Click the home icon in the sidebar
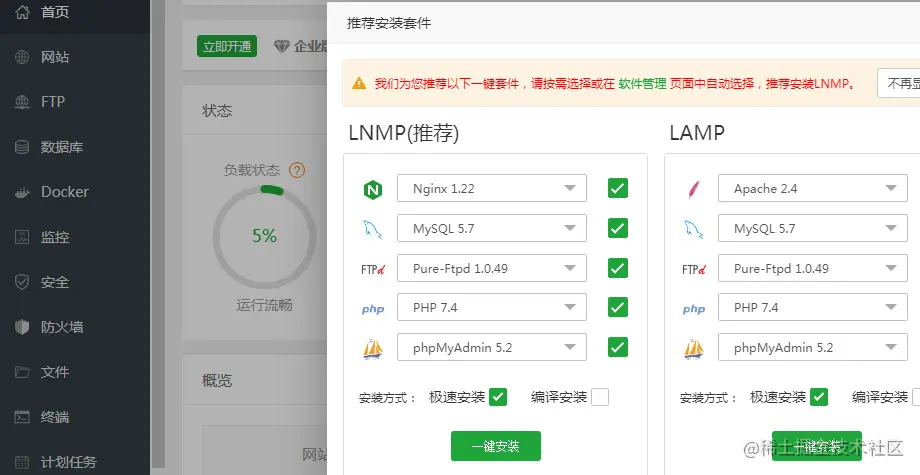 pos(22,12)
